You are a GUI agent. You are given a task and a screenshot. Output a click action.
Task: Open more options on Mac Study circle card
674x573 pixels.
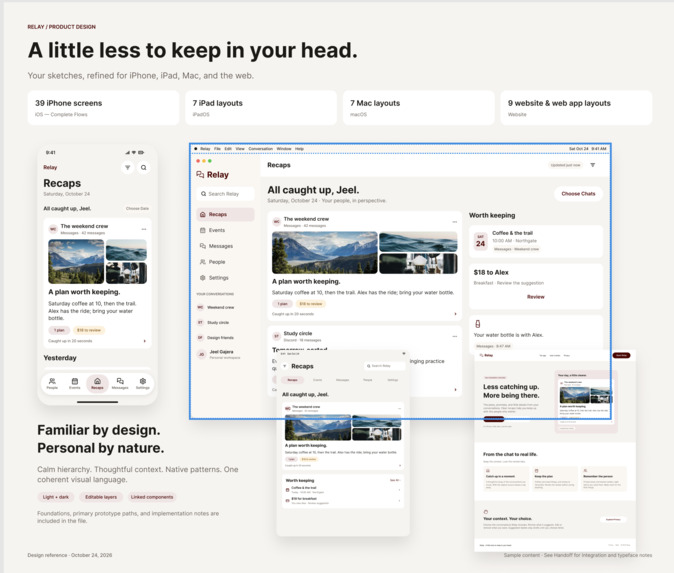[455, 336]
